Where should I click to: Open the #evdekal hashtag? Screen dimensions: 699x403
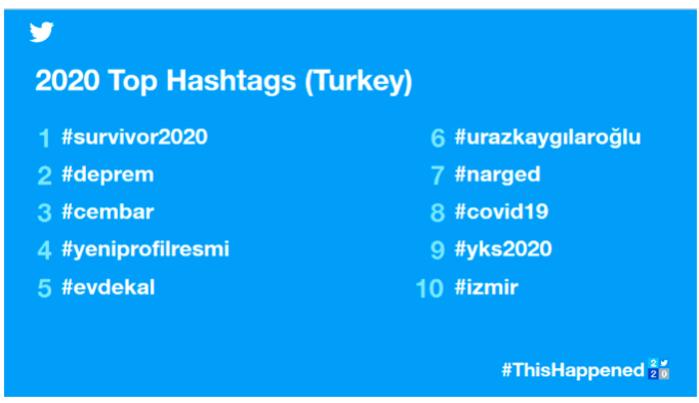108,287
